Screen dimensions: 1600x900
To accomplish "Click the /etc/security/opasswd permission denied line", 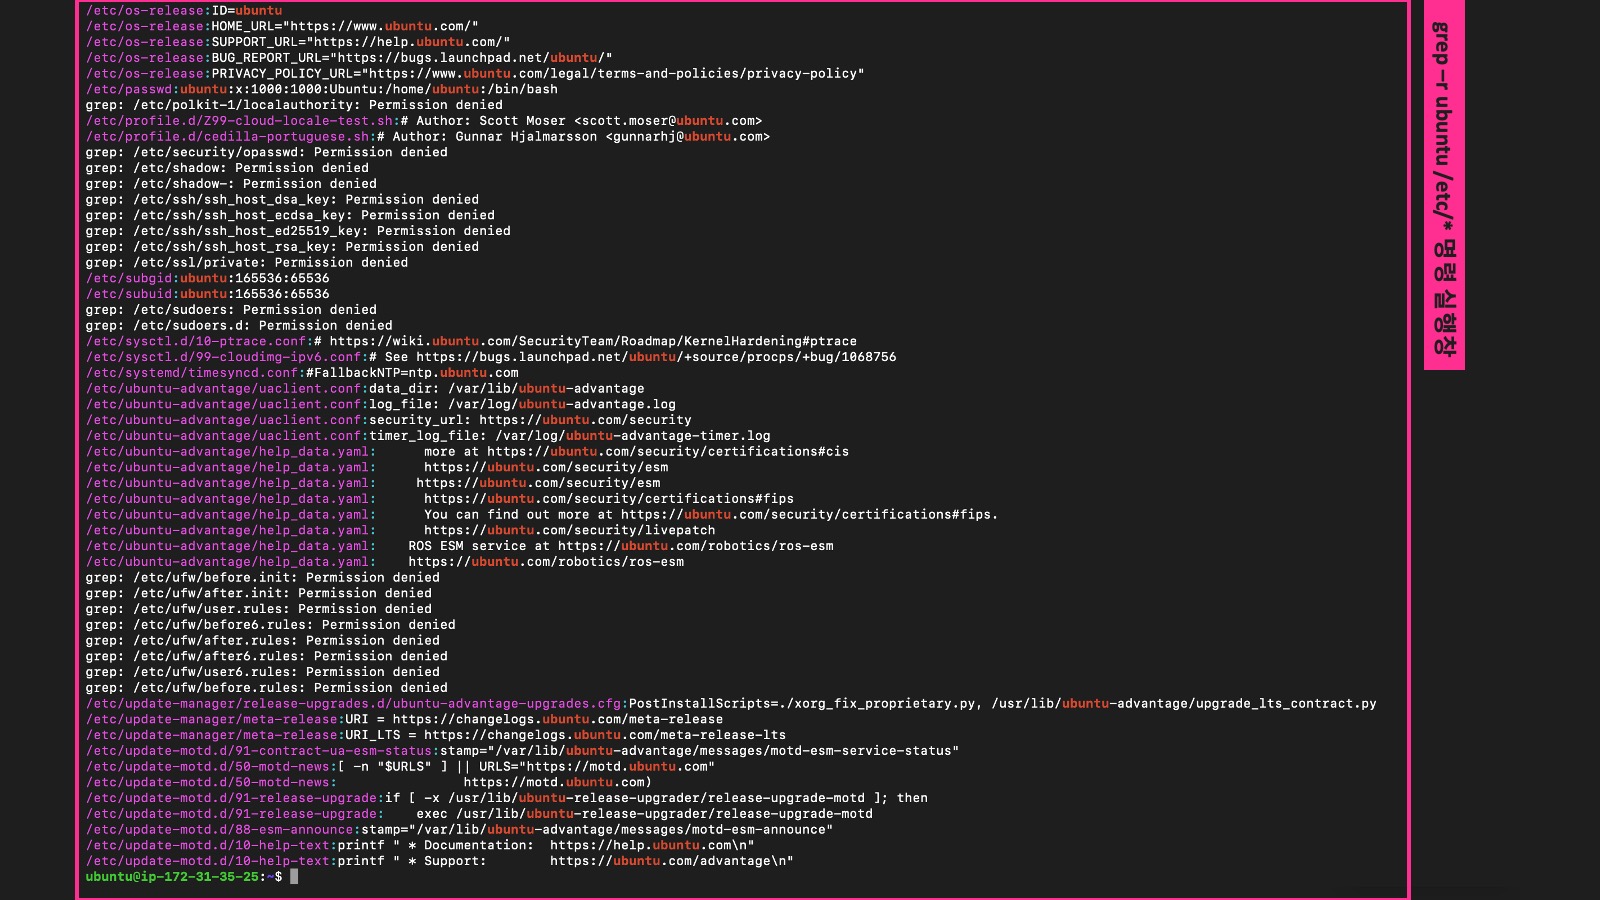I will (267, 152).
